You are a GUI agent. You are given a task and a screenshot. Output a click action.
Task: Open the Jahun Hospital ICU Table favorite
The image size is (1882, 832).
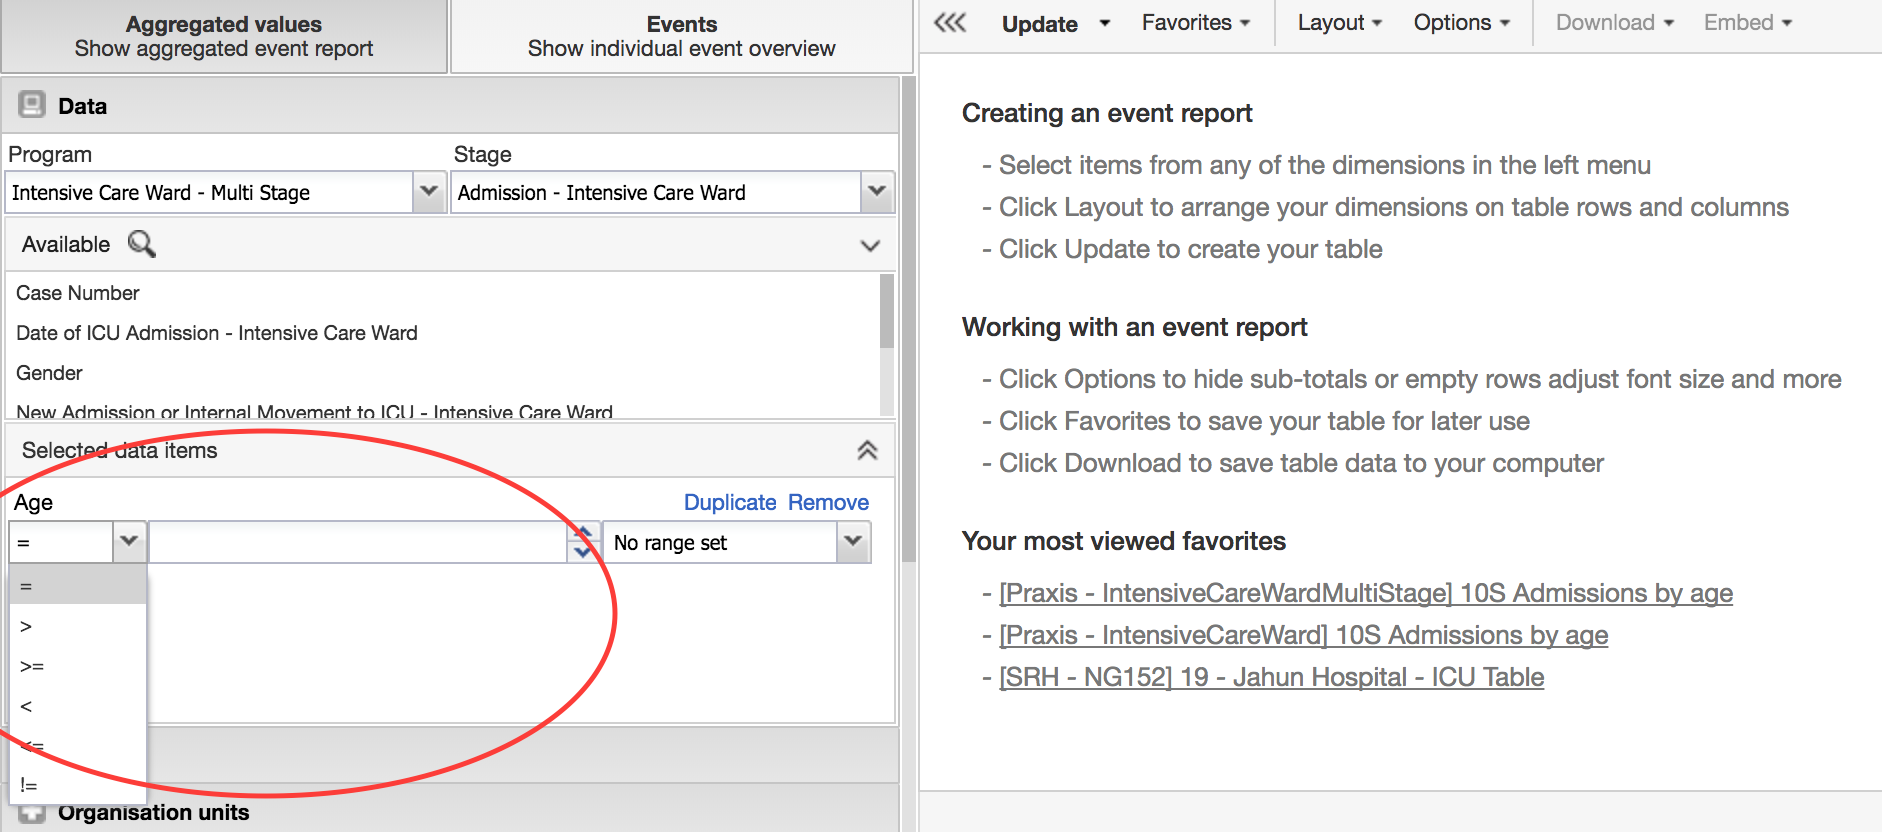1271,677
